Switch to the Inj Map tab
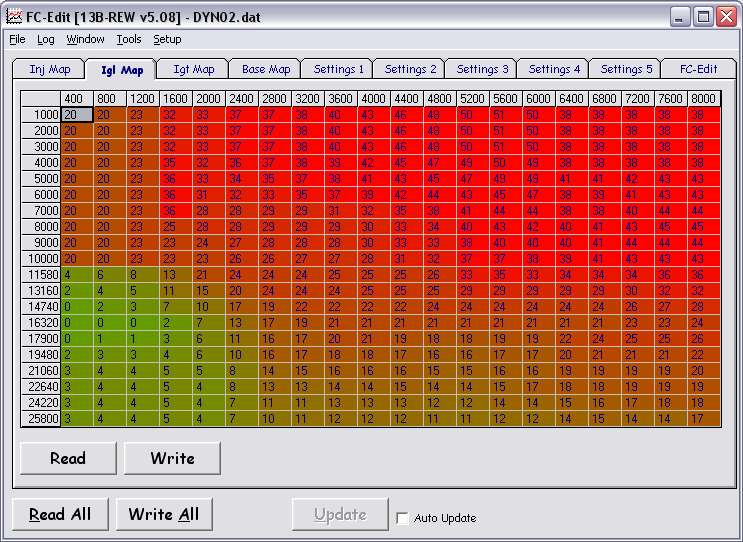 (50, 70)
